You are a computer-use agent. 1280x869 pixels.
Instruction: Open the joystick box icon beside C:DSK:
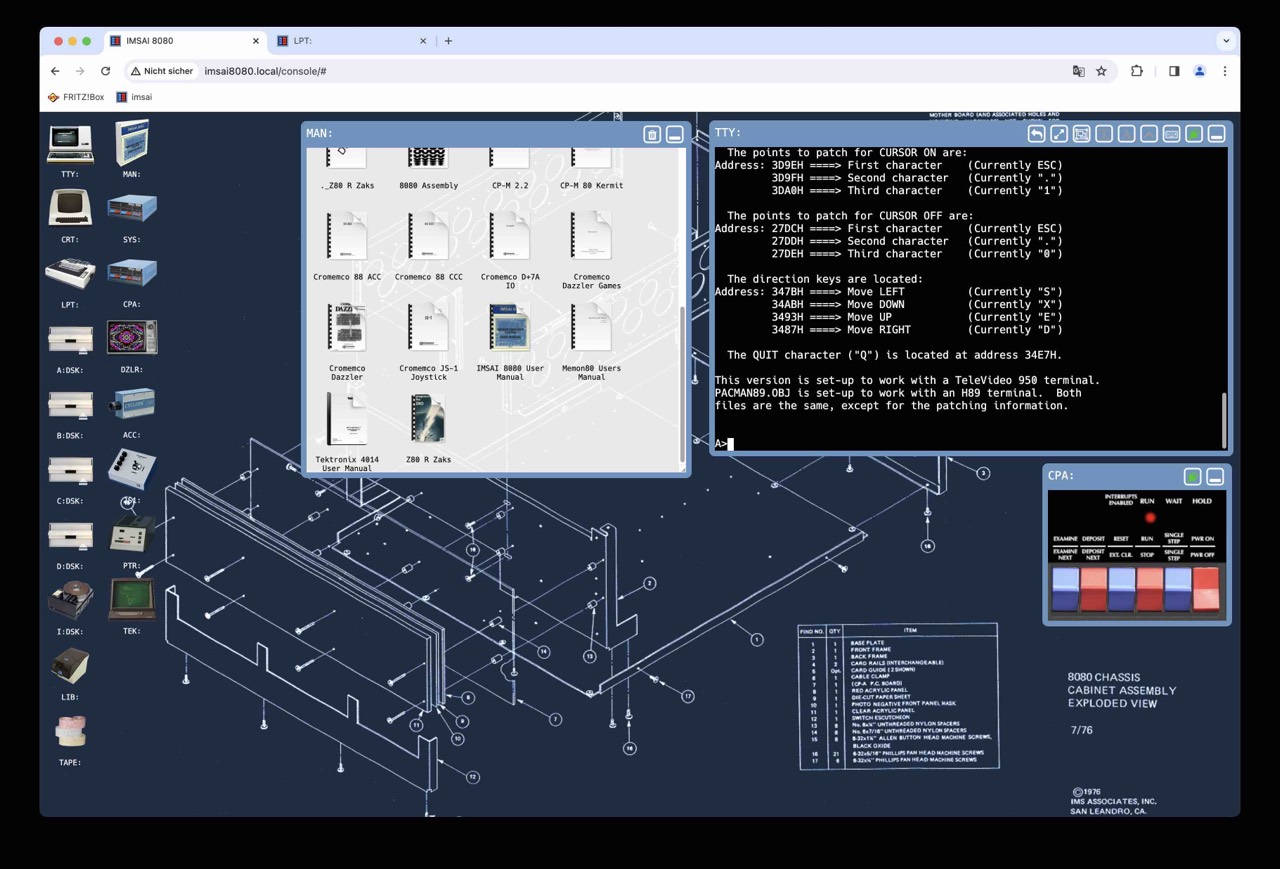coord(132,469)
